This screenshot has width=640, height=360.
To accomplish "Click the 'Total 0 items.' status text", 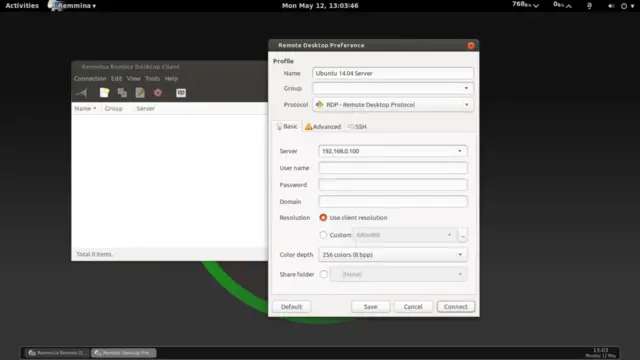I will coord(95,254).
